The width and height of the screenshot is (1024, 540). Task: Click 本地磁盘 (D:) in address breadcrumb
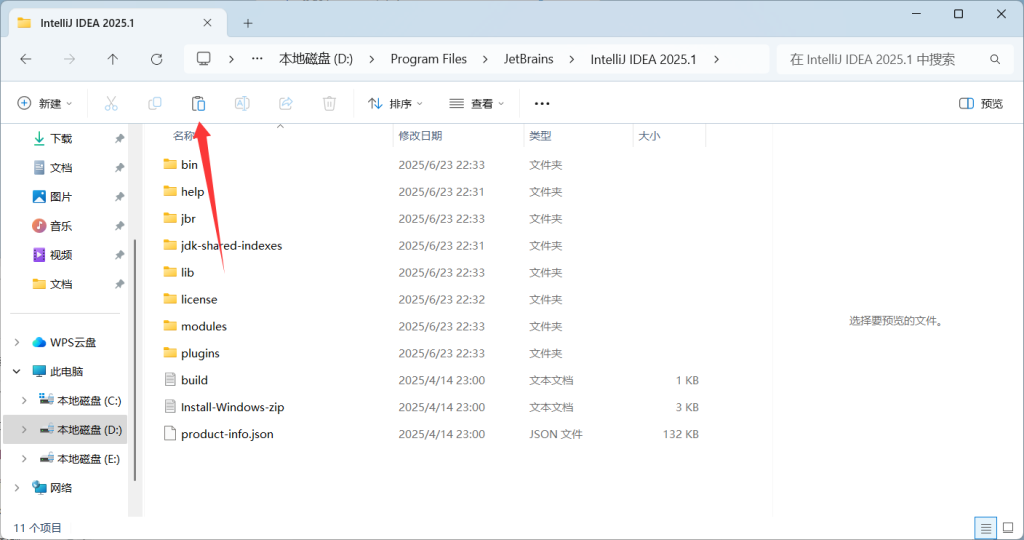pyautogui.click(x=316, y=59)
